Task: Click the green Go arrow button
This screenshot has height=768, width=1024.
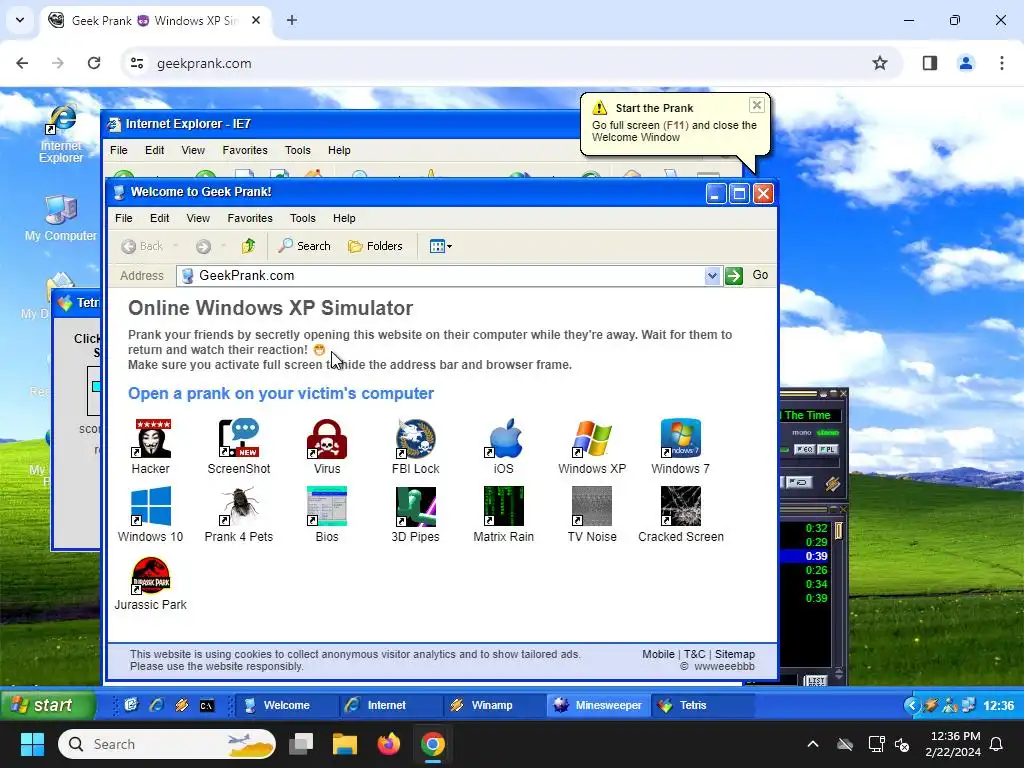Action: point(734,276)
